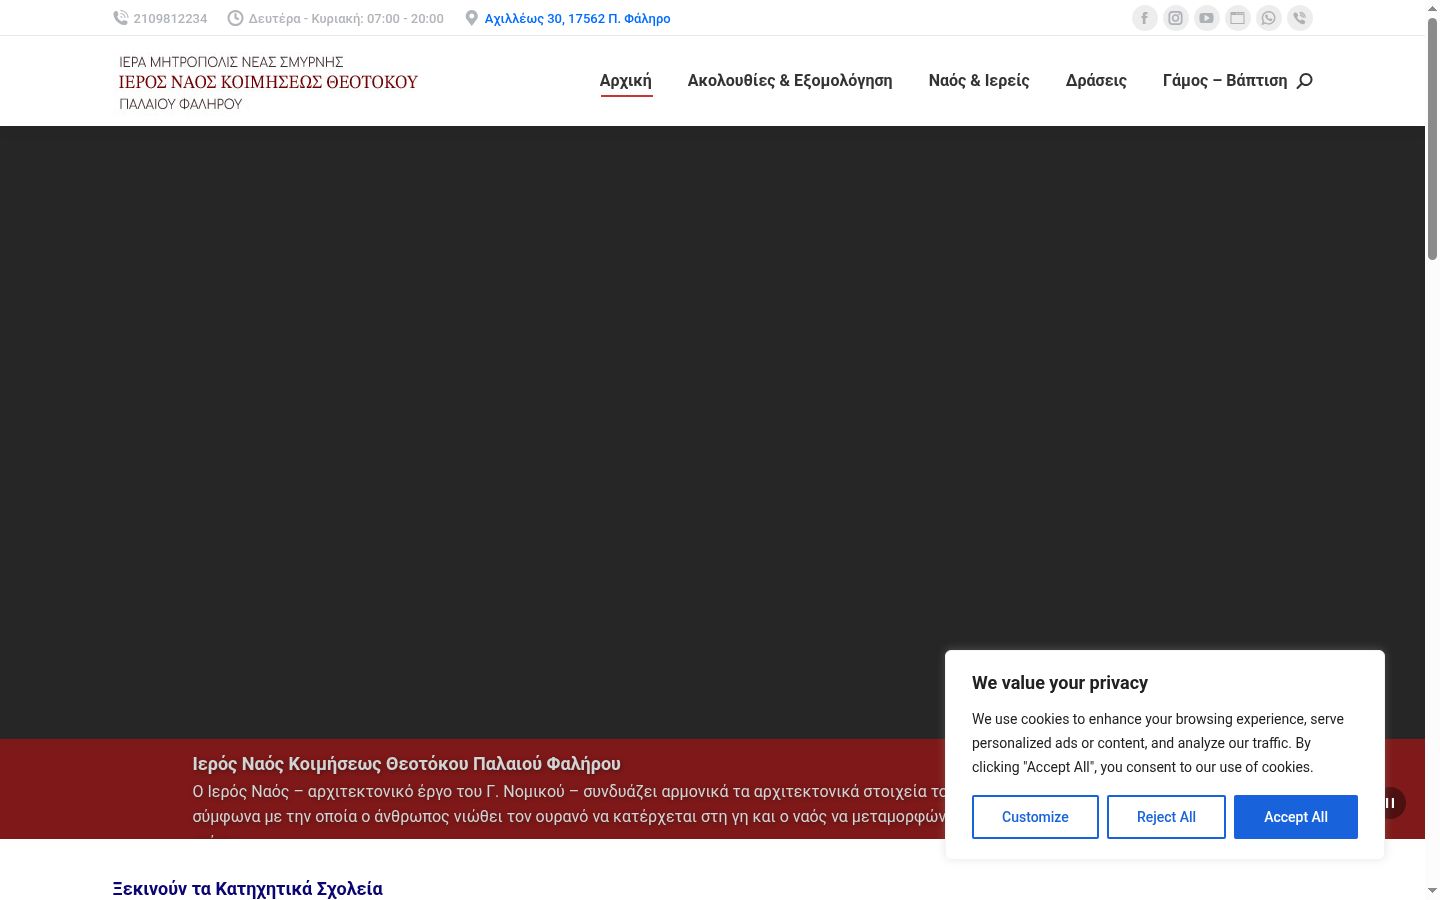Open the address link Αχιλλέως 30, 17562 Π. Φάληρο
The height and width of the screenshot is (900, 1440).
point(577,19)
